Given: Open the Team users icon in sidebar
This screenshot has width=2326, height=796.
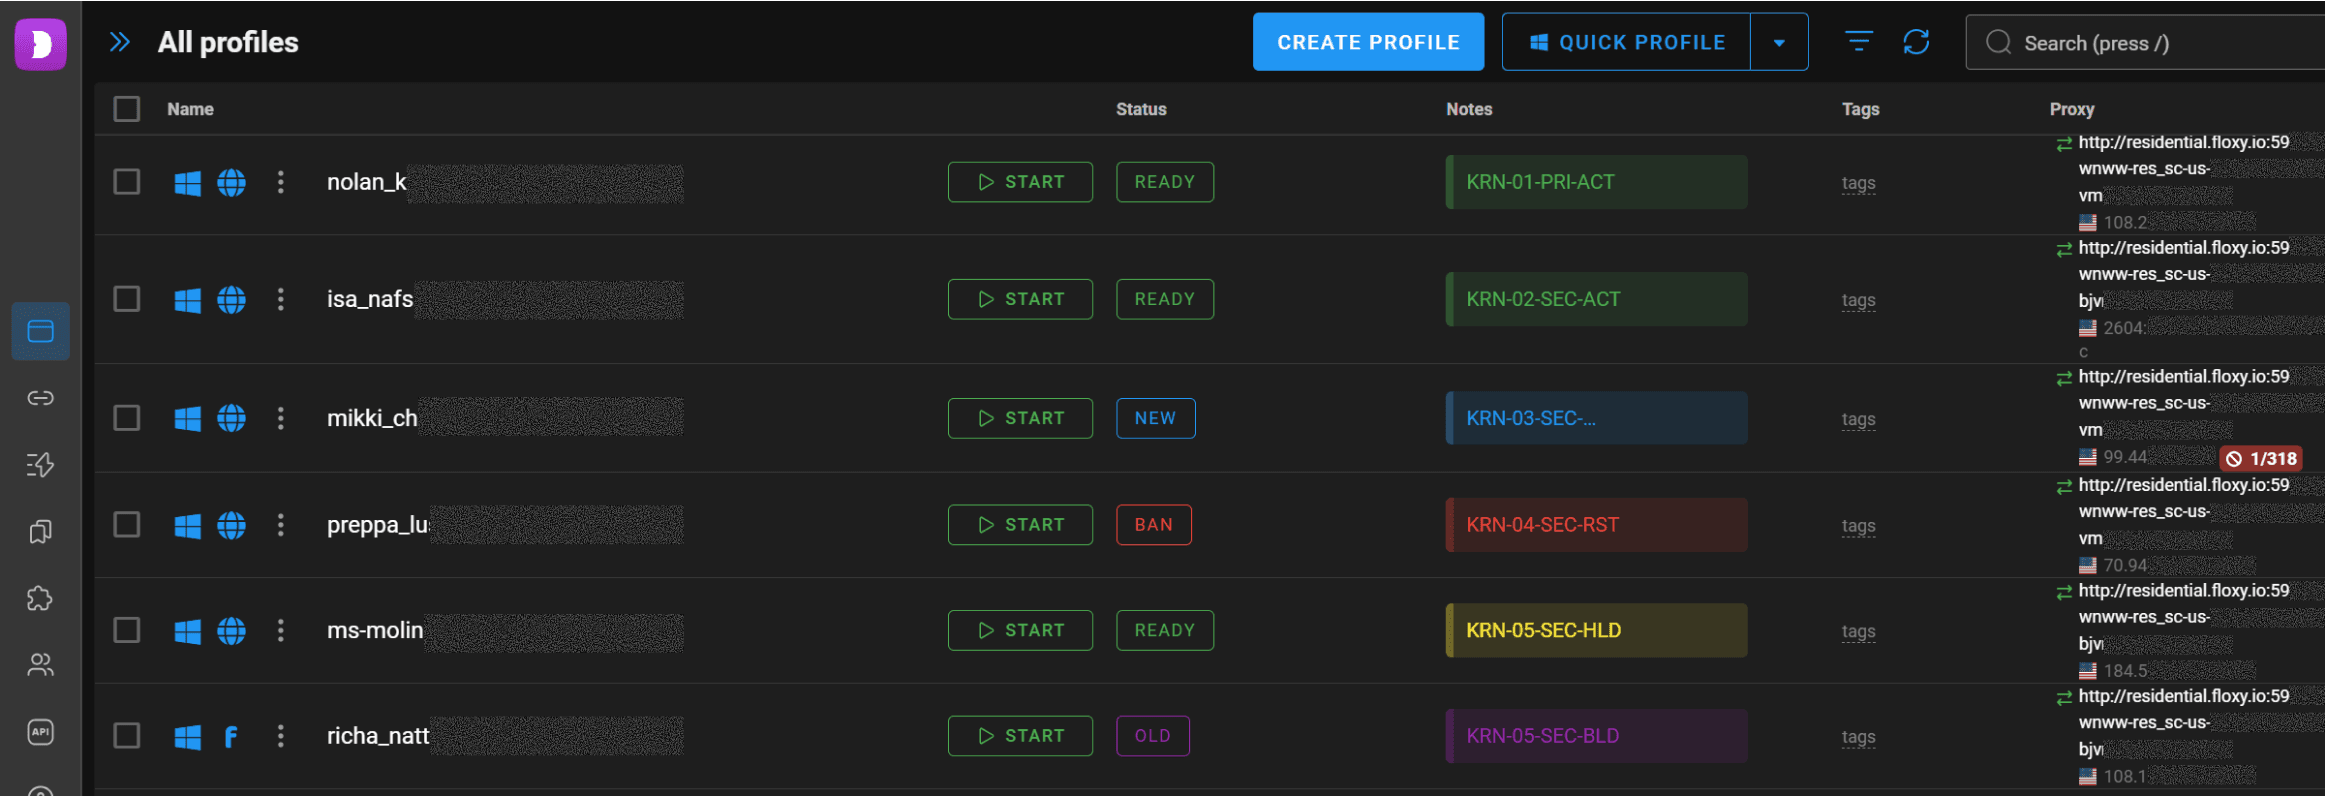Looking at the screenshot, I should [x=40, y=665].
